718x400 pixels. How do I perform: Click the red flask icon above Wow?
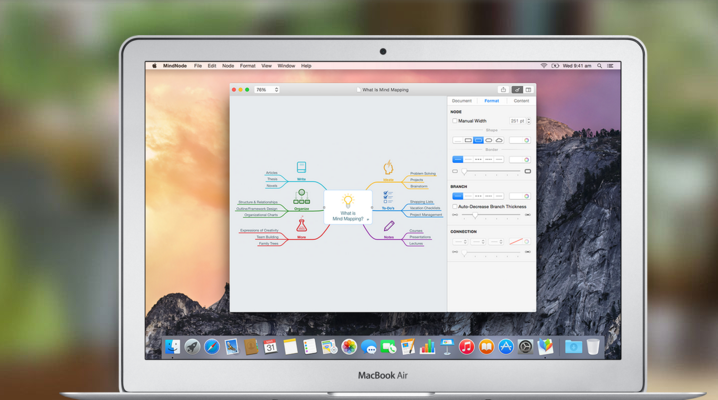point(301,225)
